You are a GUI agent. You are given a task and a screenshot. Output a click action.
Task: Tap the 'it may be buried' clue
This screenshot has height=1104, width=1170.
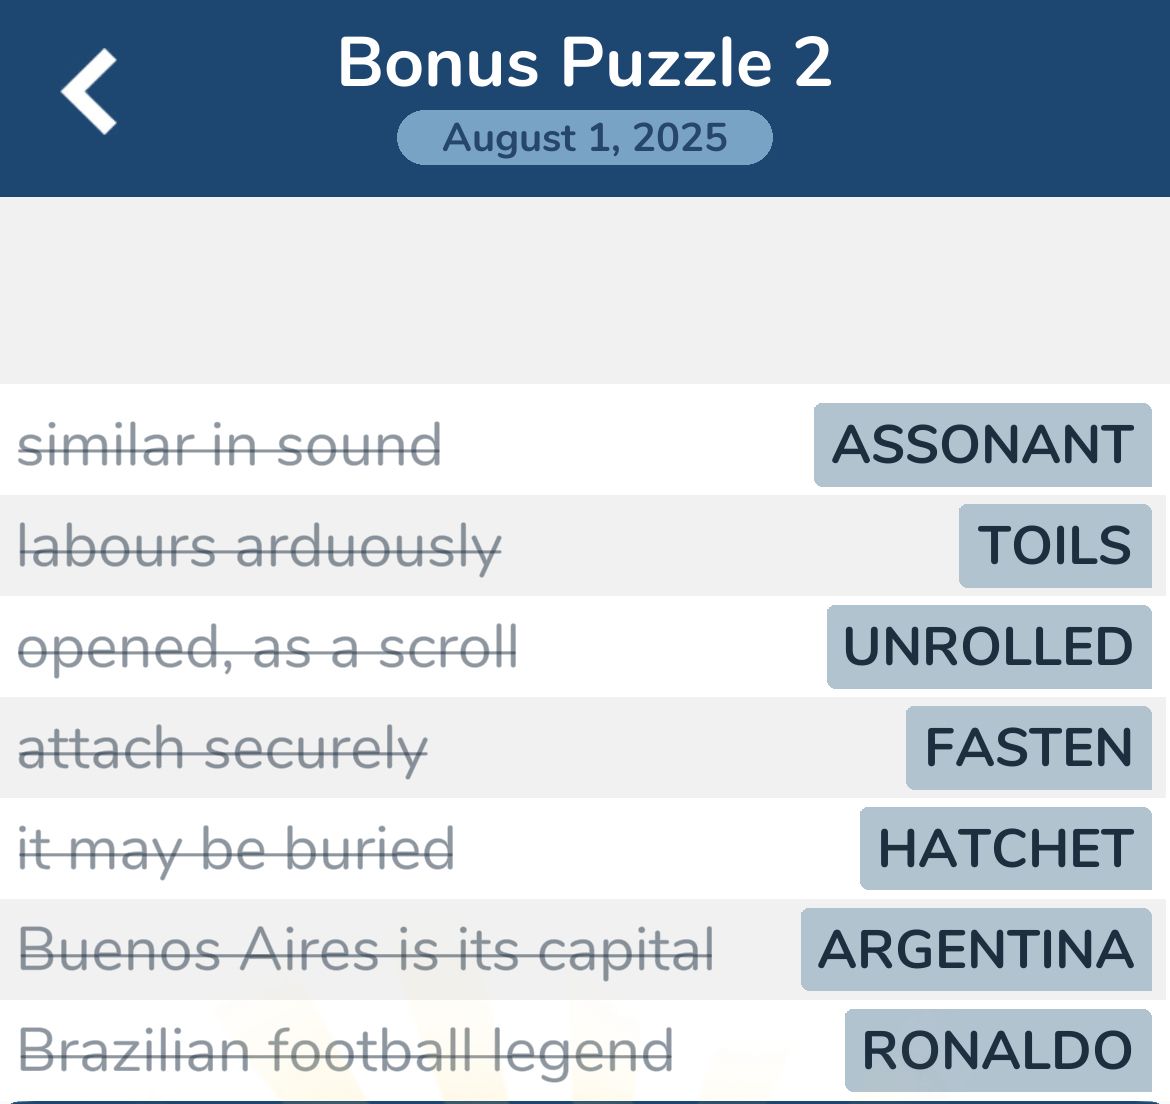(237, 850)
